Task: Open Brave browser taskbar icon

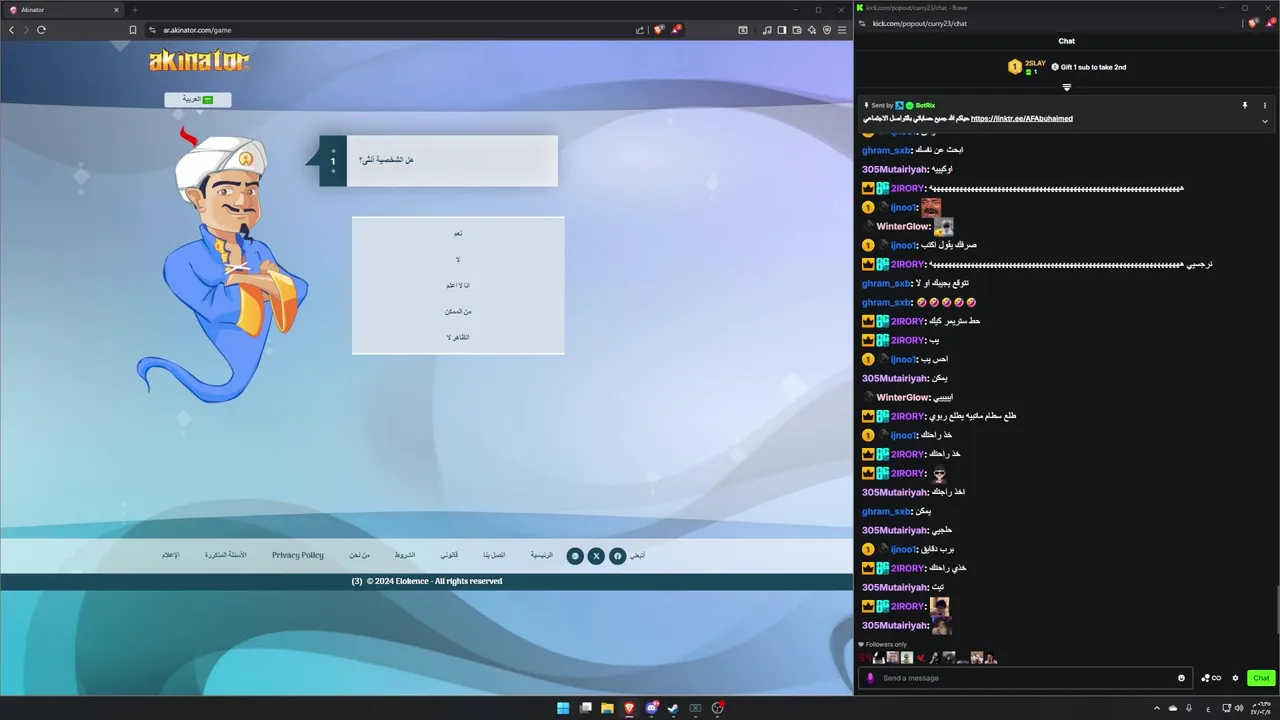Action: click(629, 708)
